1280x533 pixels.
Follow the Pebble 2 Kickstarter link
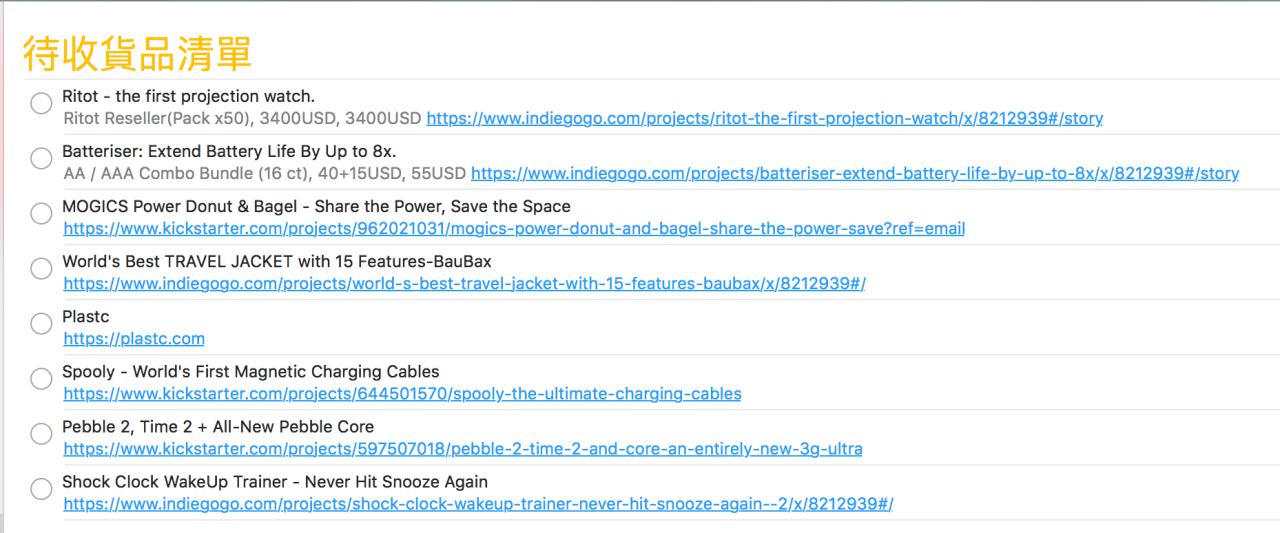pyautogui.click(x=462, y=449)
